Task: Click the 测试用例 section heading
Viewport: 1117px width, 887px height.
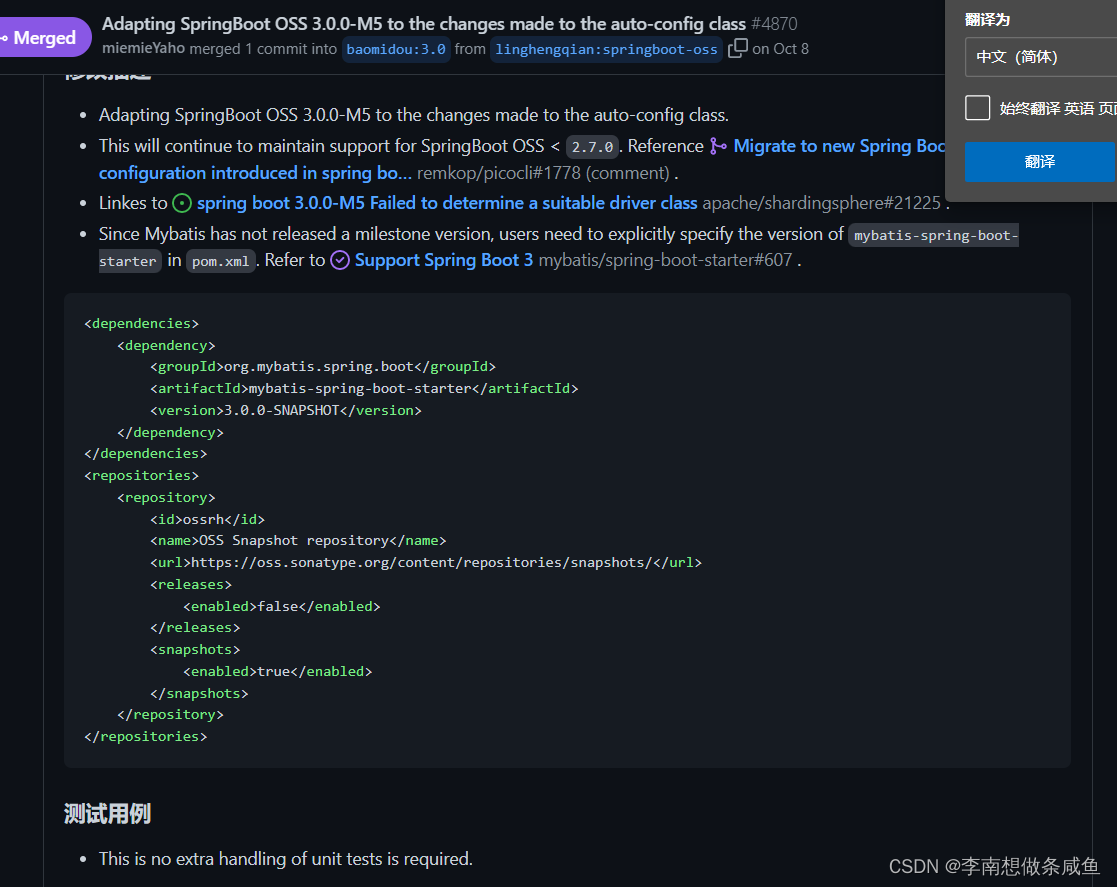Action: click(x=107, y=814)
